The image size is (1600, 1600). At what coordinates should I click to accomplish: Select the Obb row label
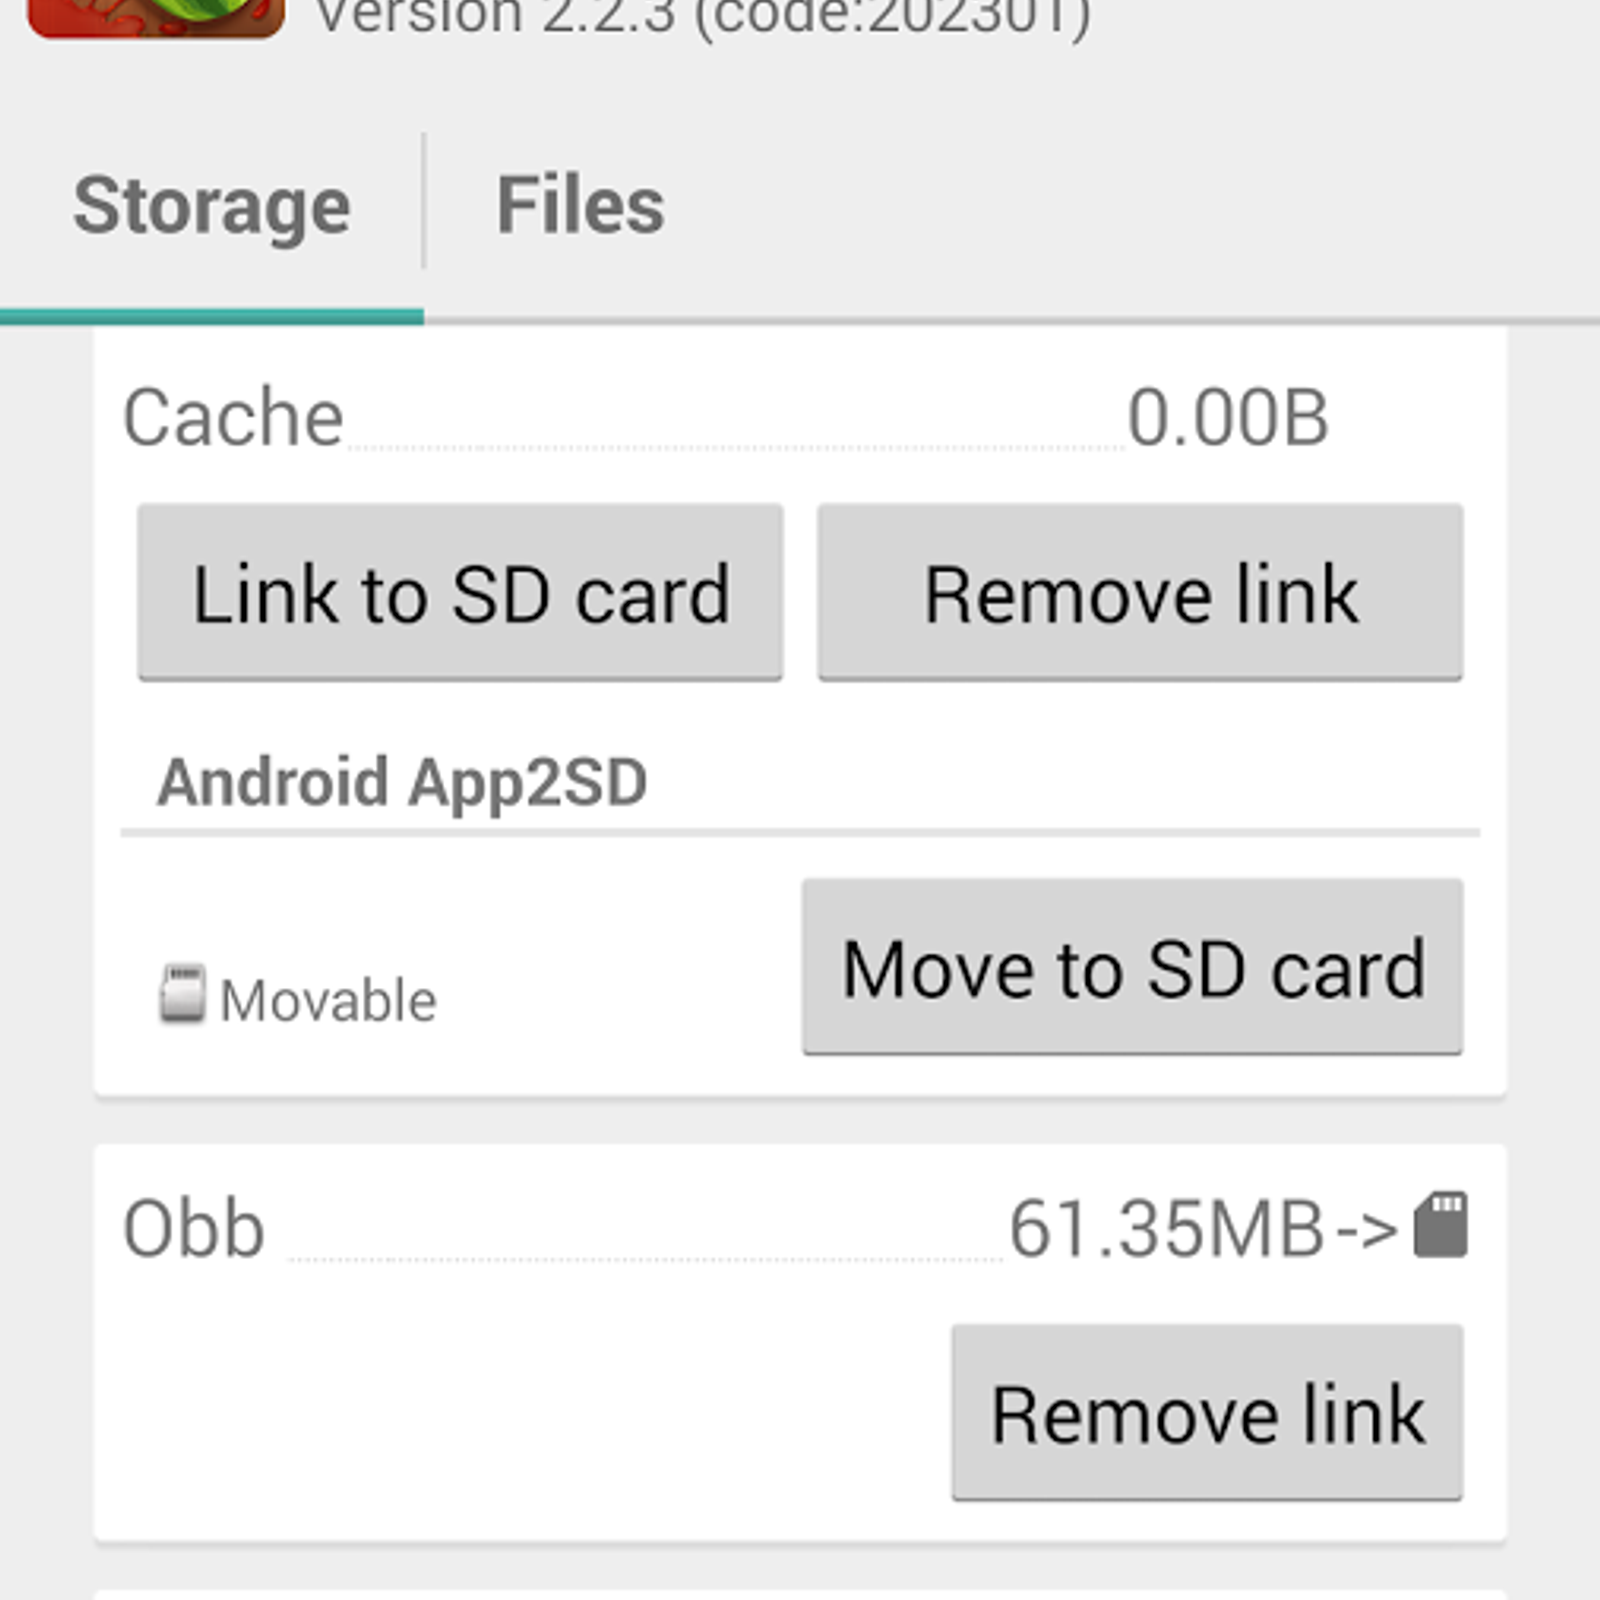point(194,1228)
